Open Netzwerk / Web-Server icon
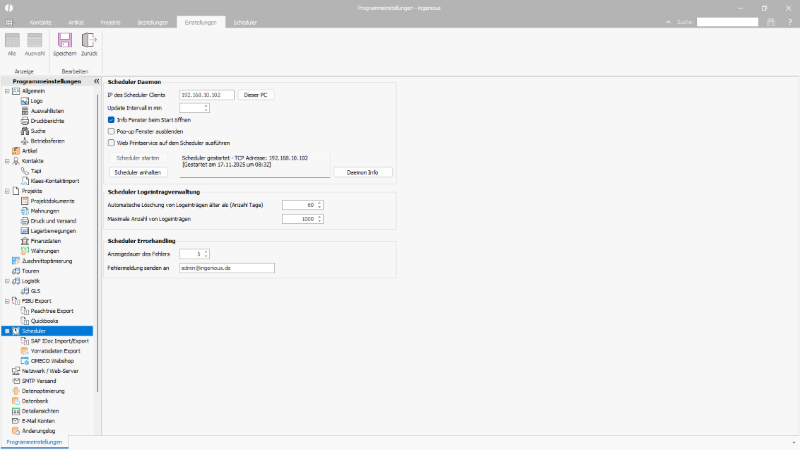This screenshot has height=450, width=800. point(16,371)
